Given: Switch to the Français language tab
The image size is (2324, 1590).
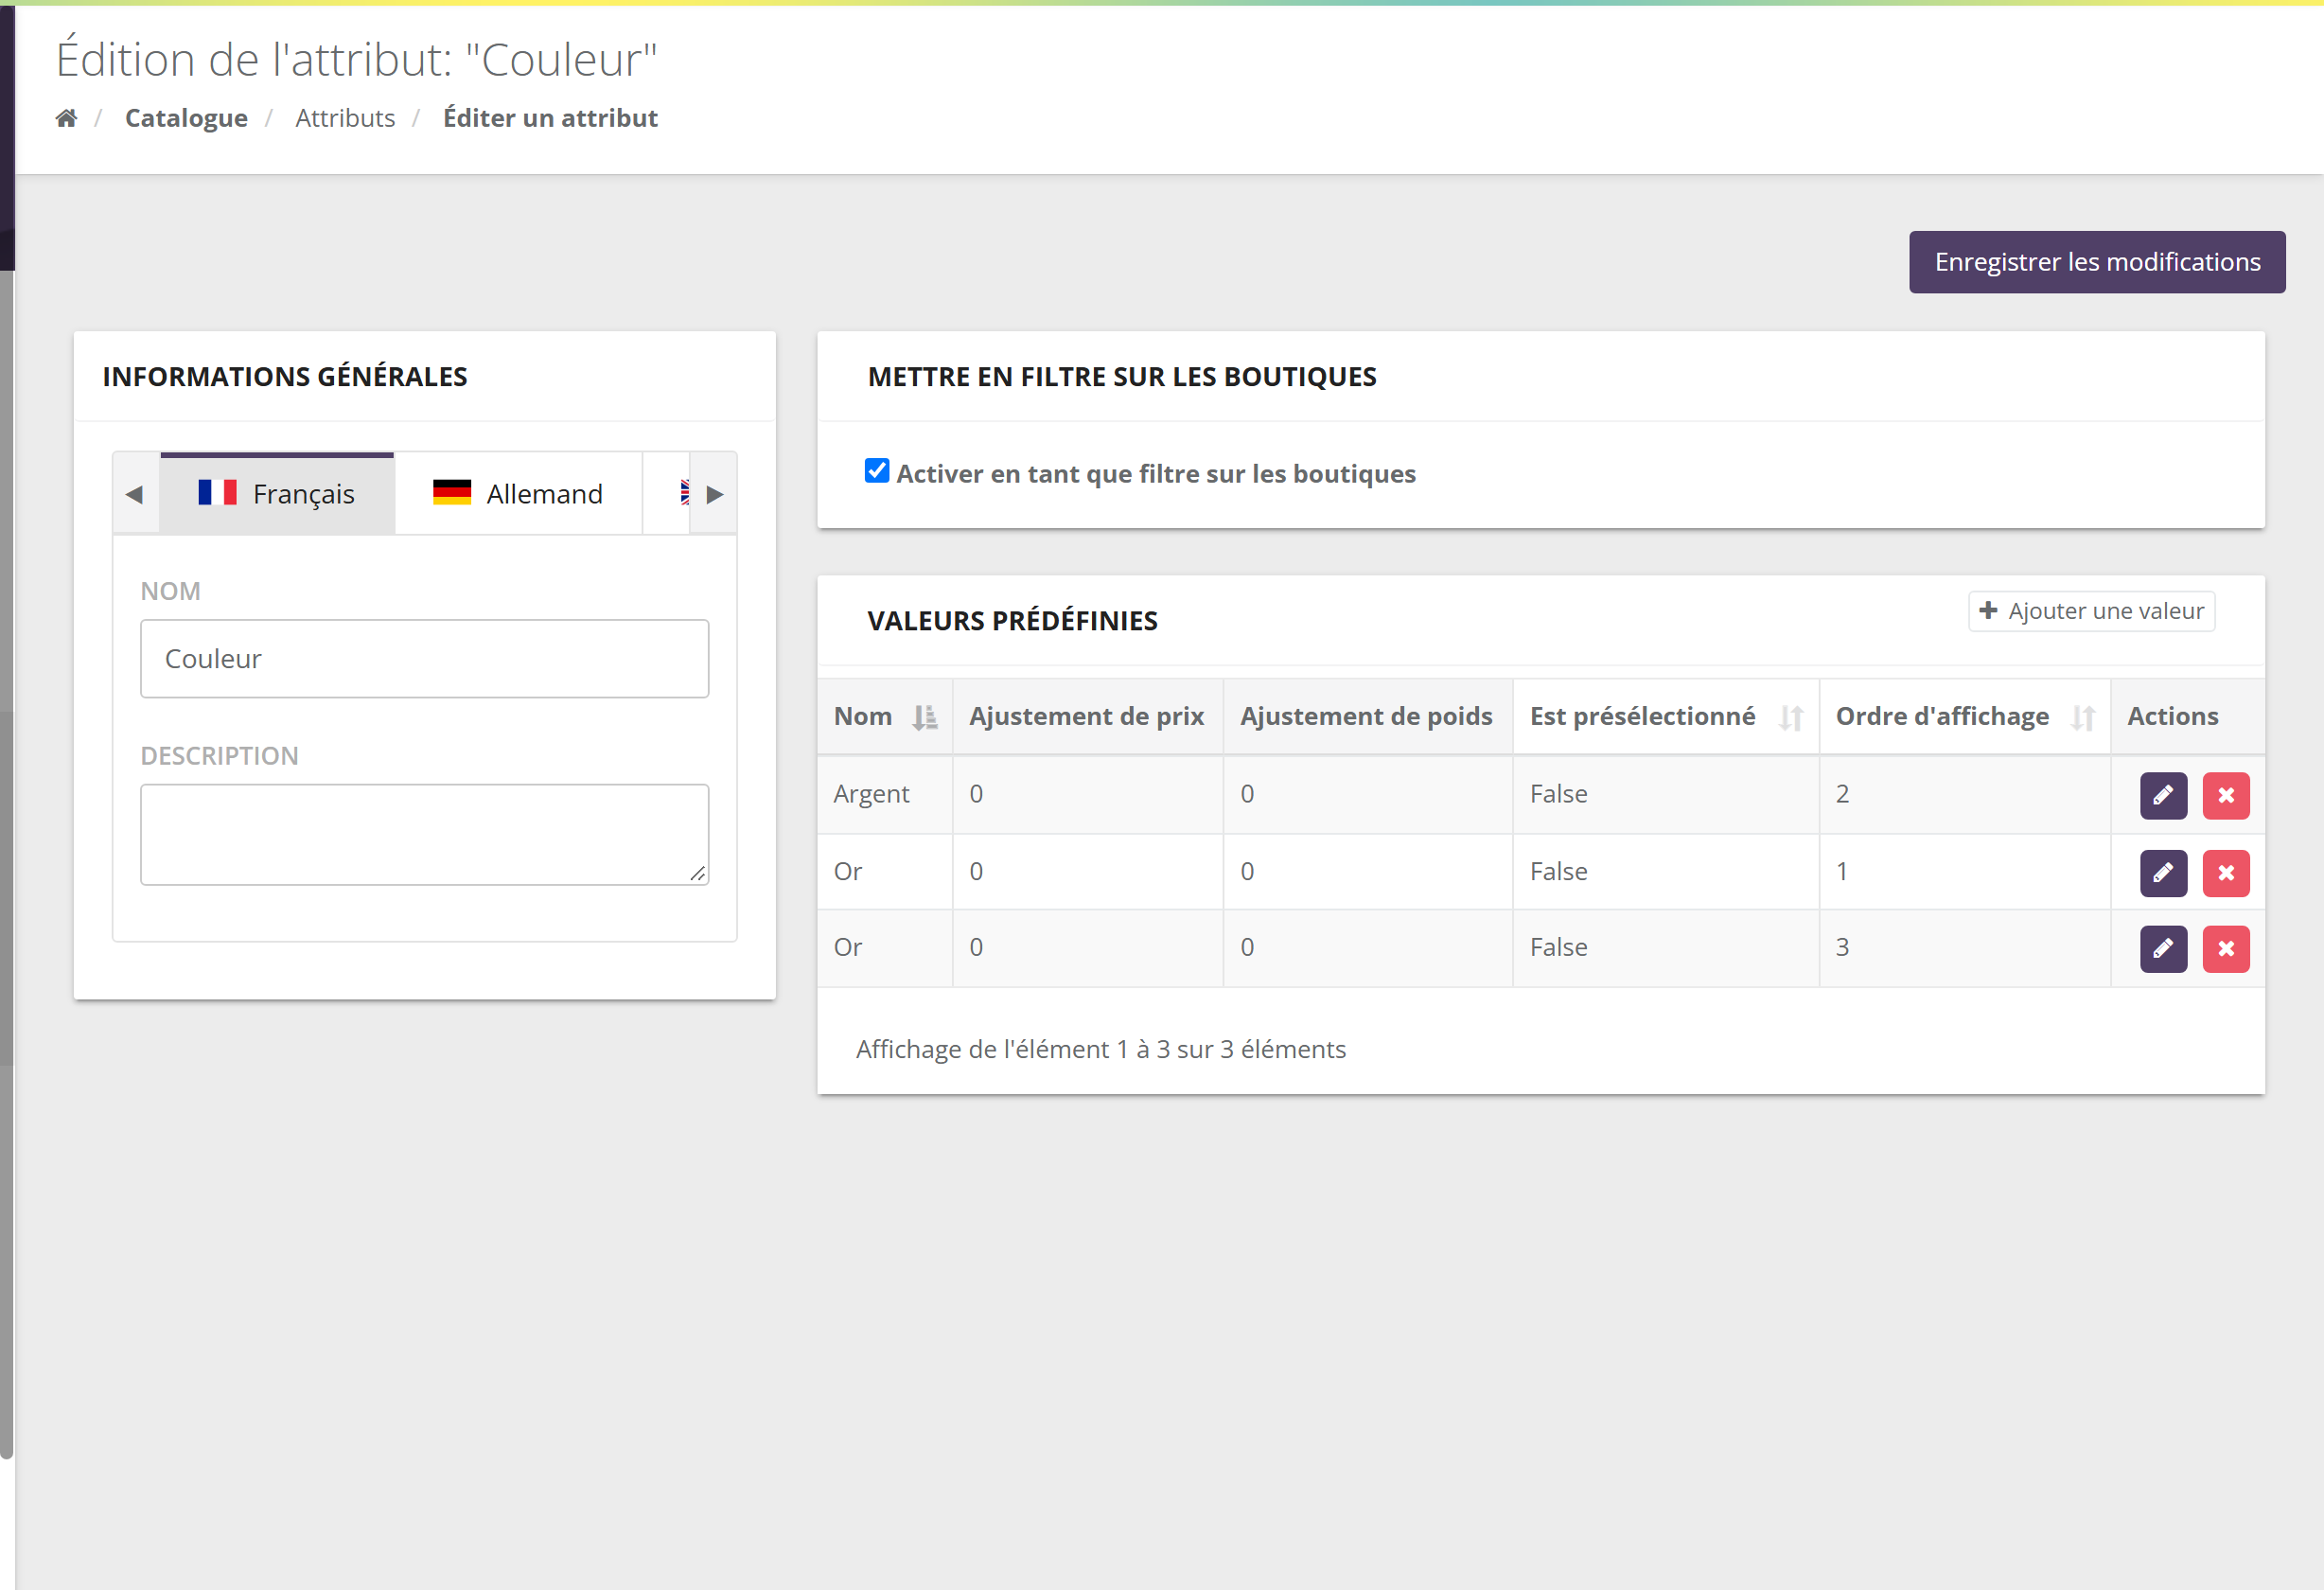Looking at the screenshot, I should point(277,494).
